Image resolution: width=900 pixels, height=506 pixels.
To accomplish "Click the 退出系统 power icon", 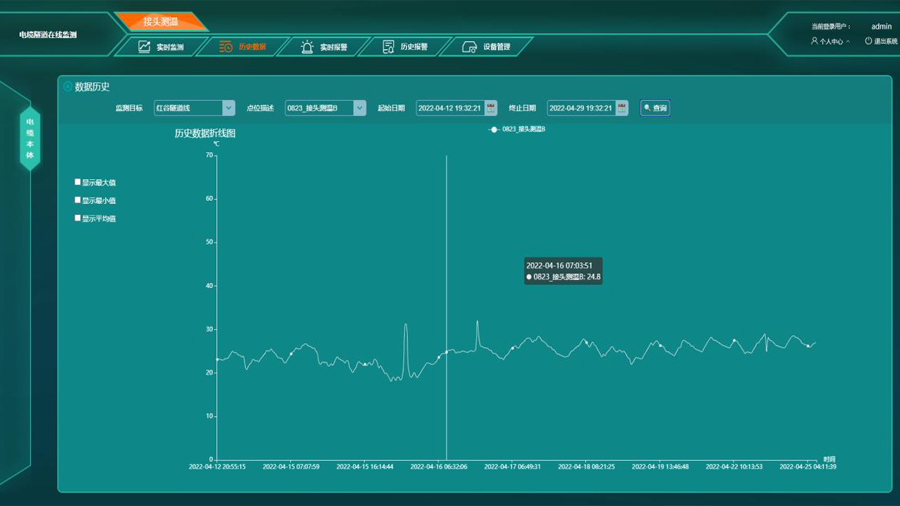I will click(868, 41).
